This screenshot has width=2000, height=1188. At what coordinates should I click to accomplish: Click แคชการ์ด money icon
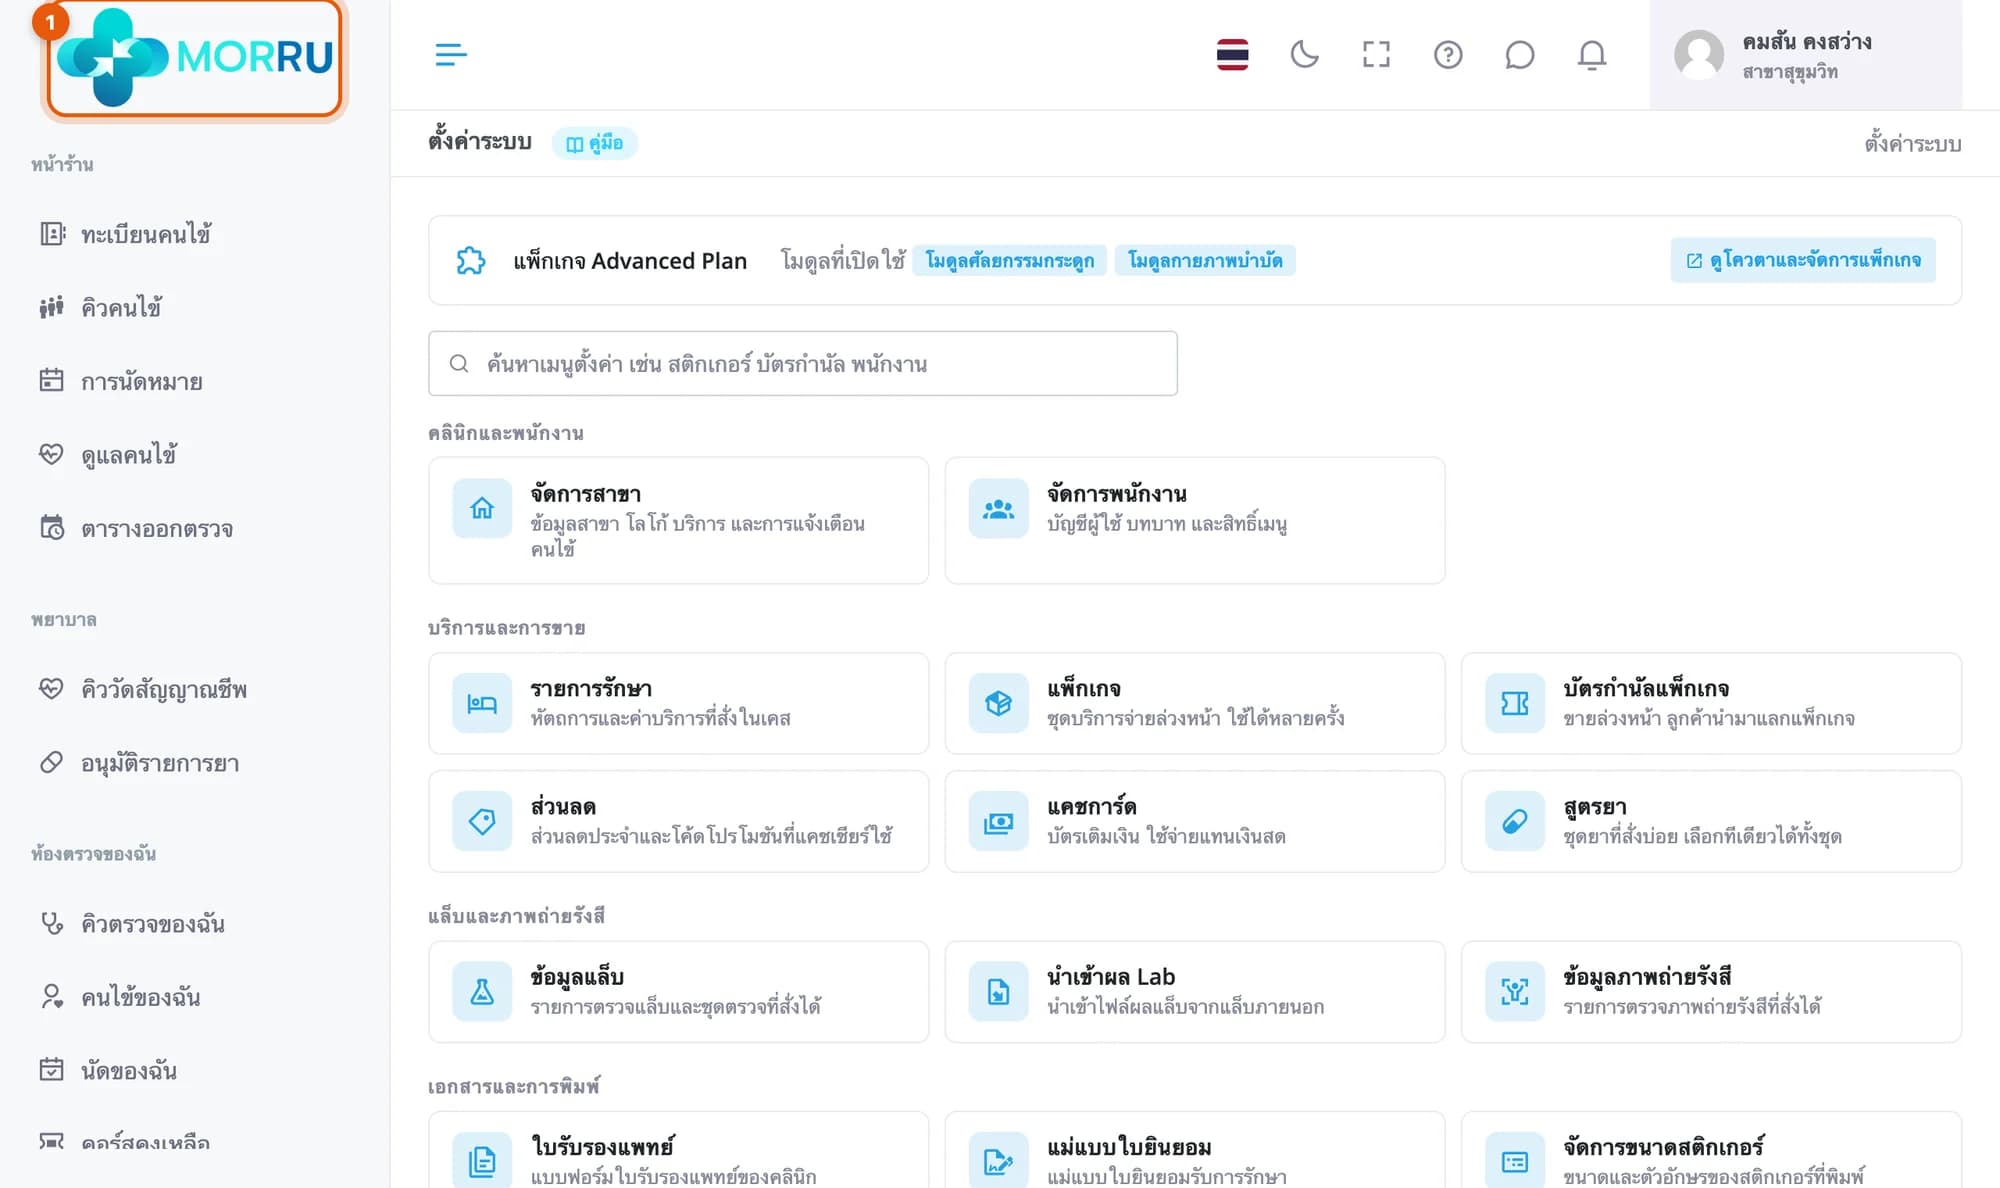(998, 821)
